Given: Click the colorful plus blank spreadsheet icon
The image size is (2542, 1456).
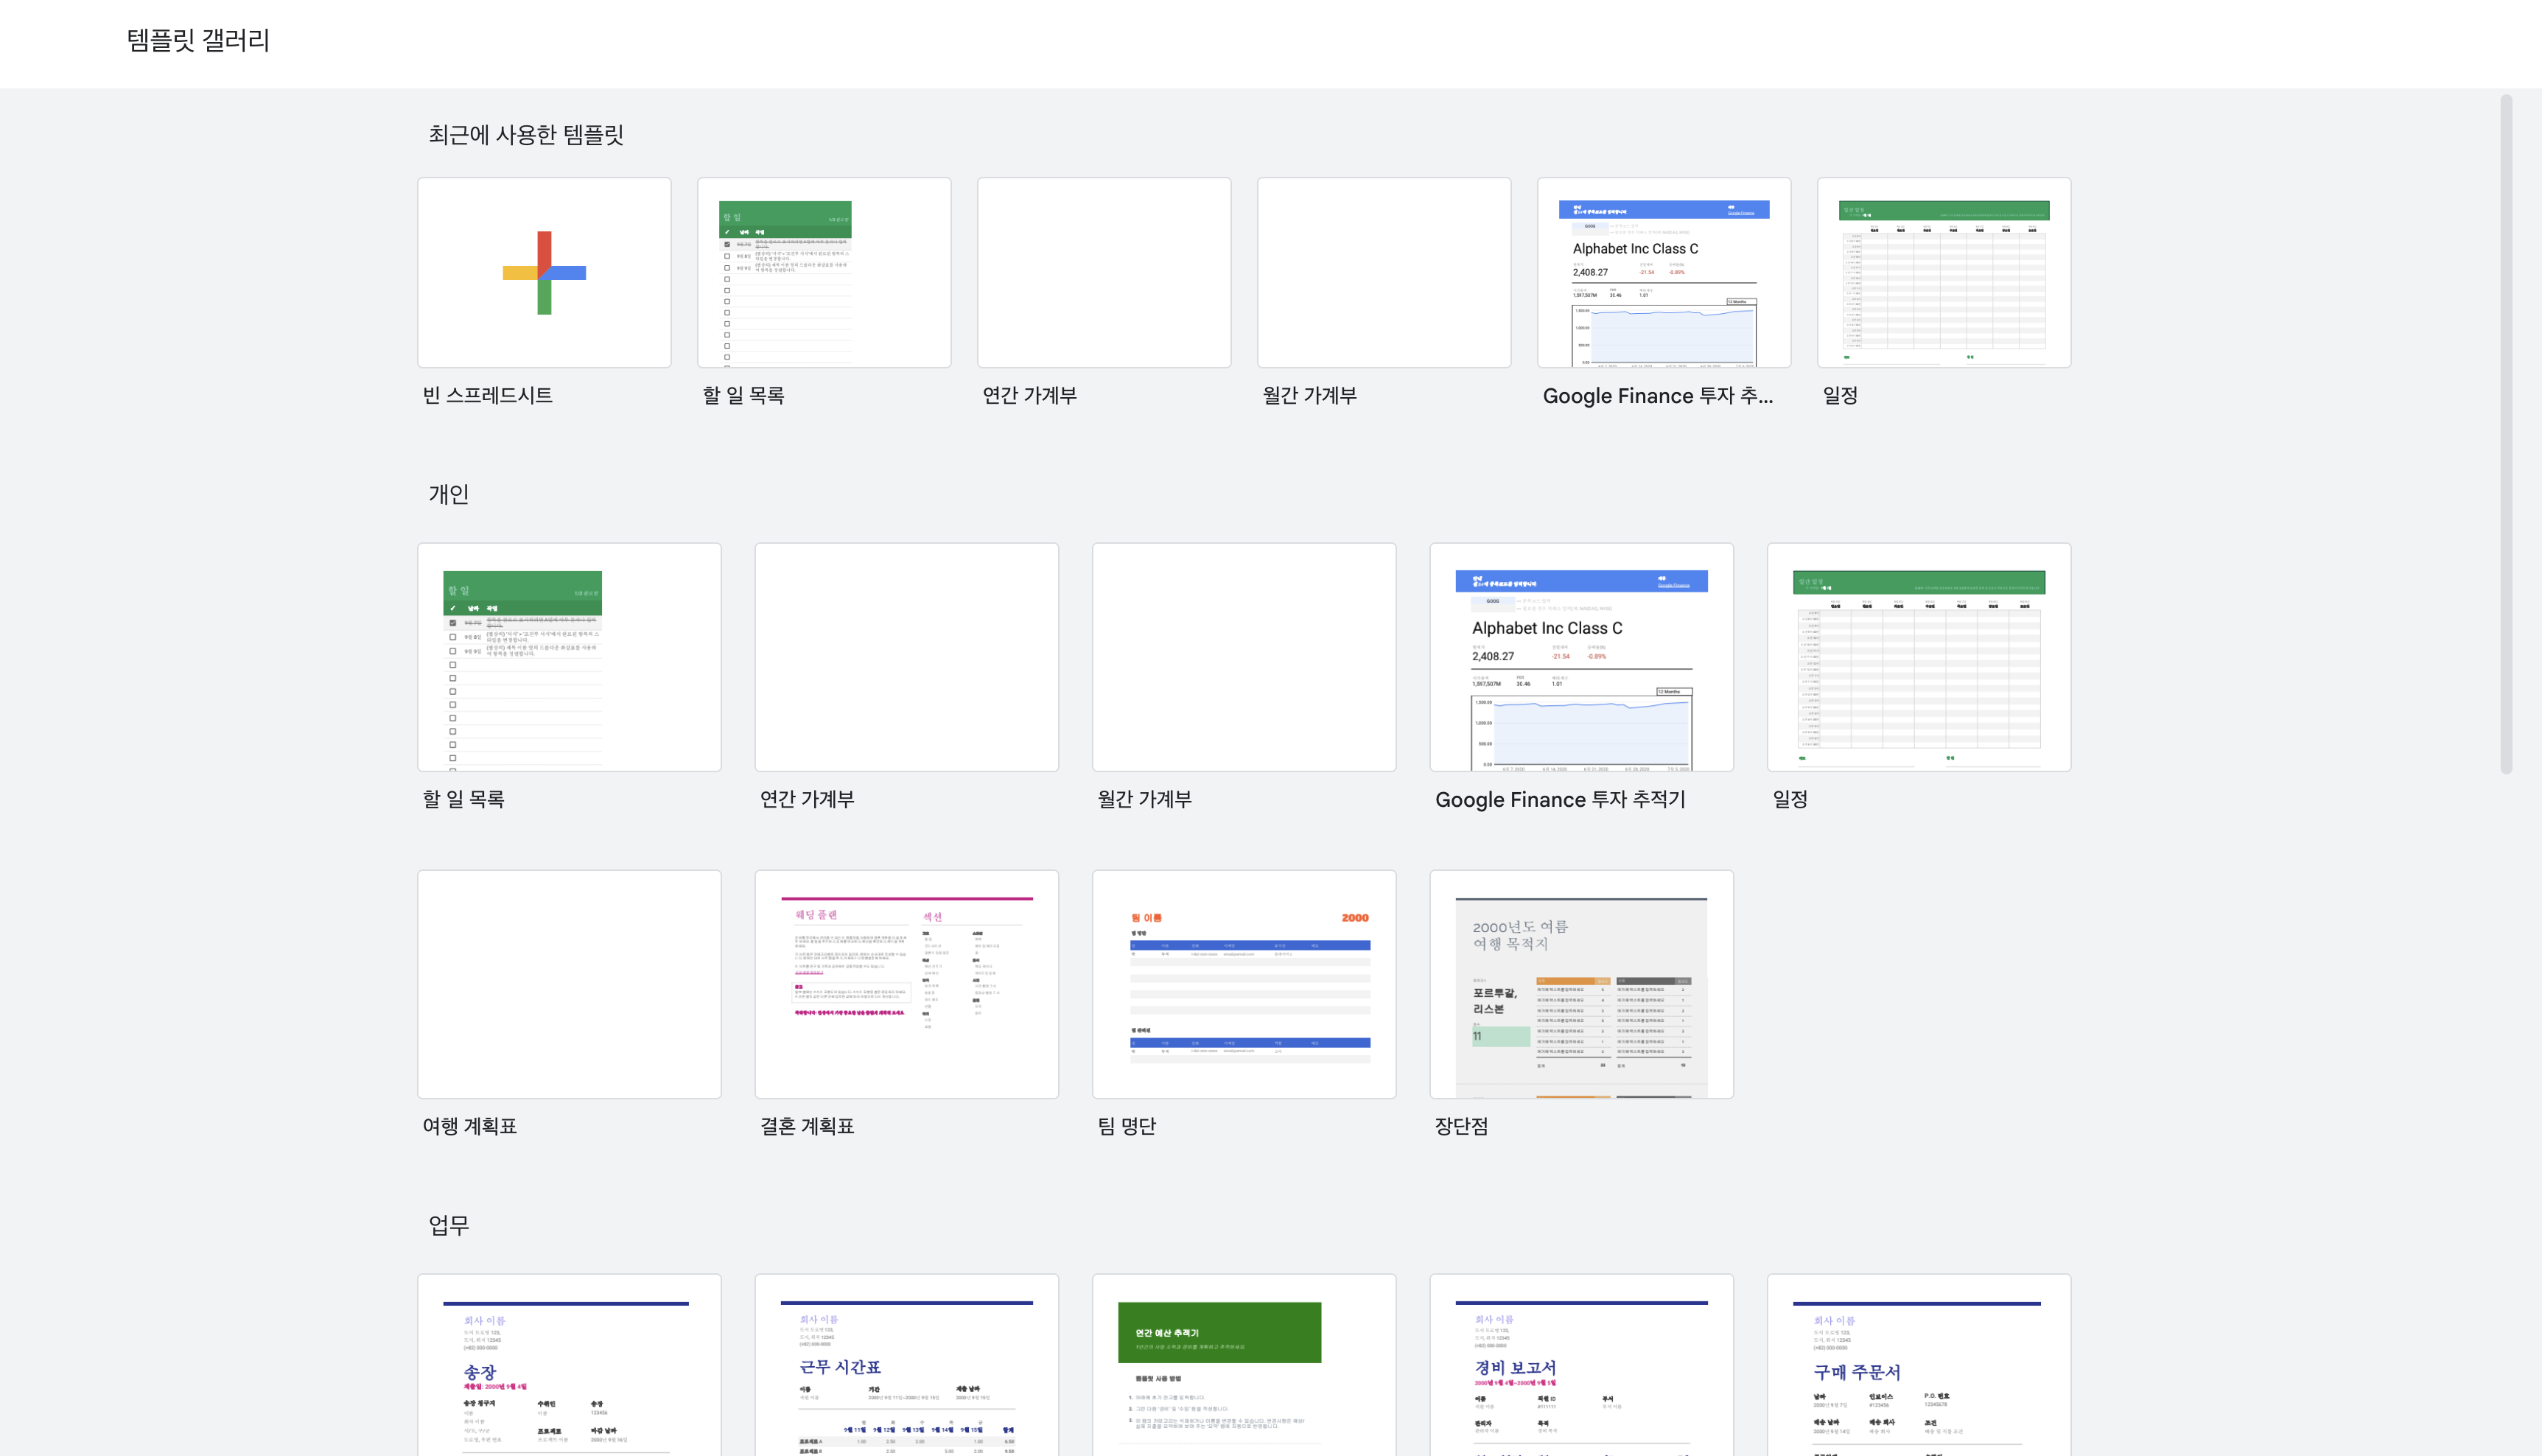Looking at the screenshot, I should click(x=544, y=273).
